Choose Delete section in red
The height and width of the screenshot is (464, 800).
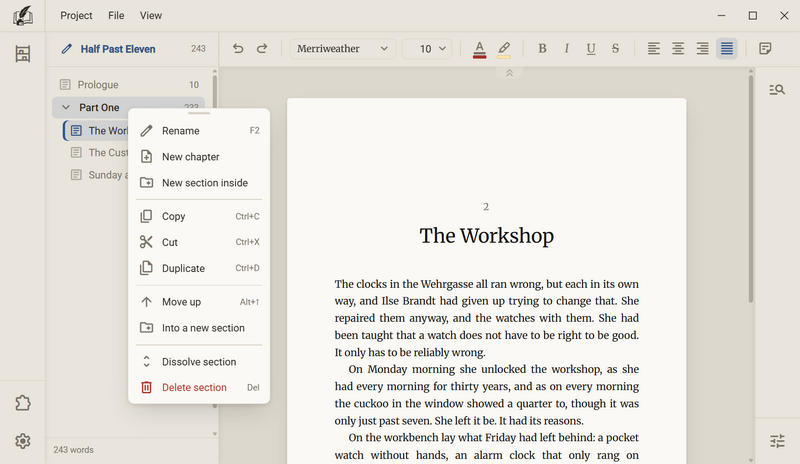coord(199,387)
